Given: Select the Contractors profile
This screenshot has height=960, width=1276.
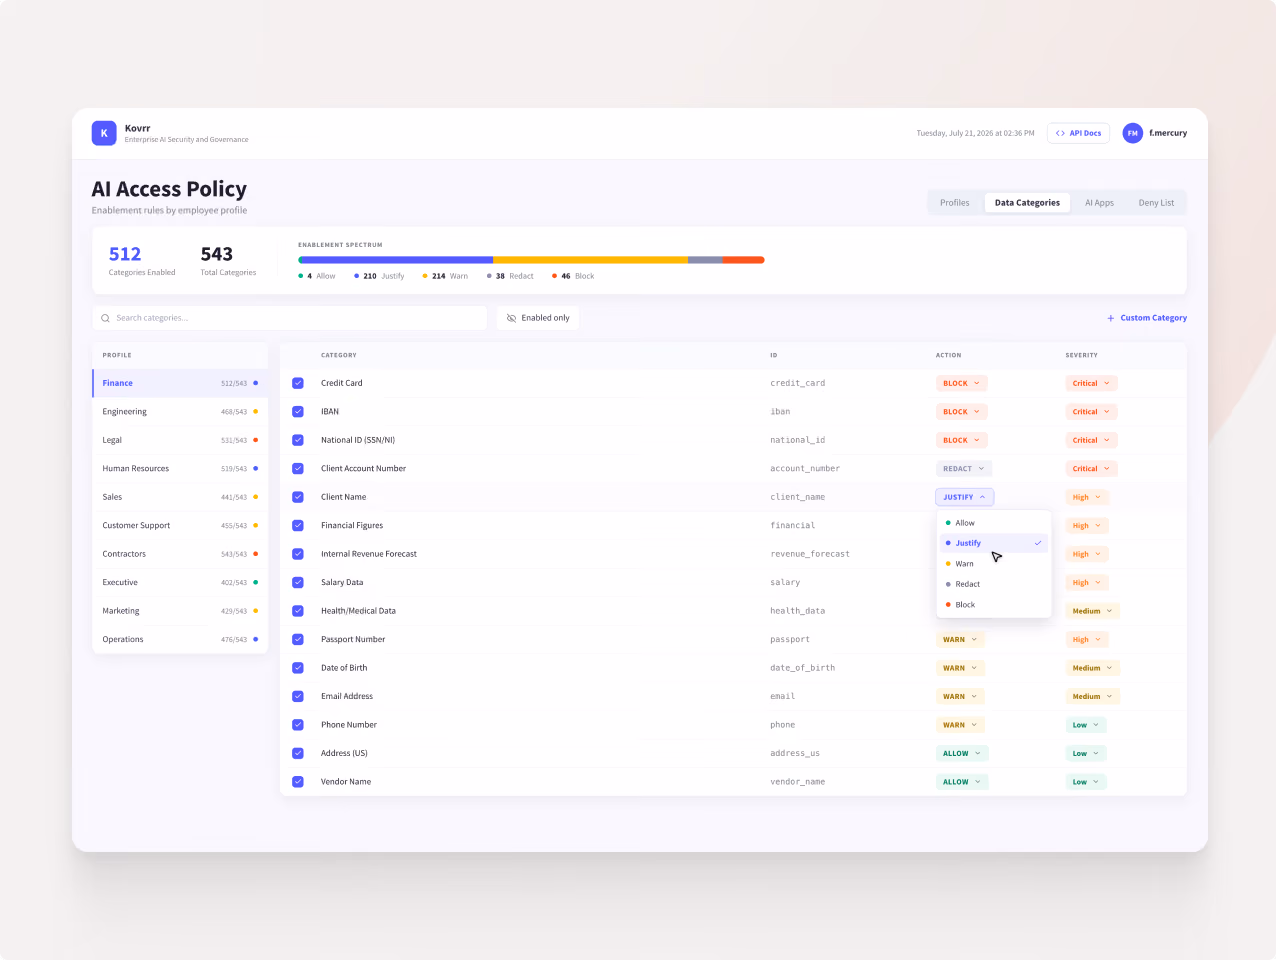Looking at the screenshot, I should pos(180,554).
